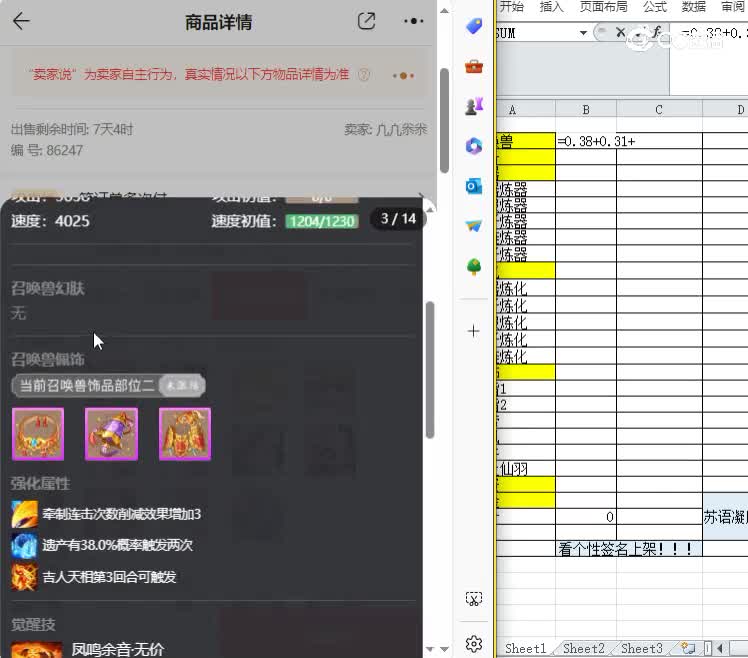Click the product page scrollbar thumb
748x658 pixels.
click(x=445, y=121)
